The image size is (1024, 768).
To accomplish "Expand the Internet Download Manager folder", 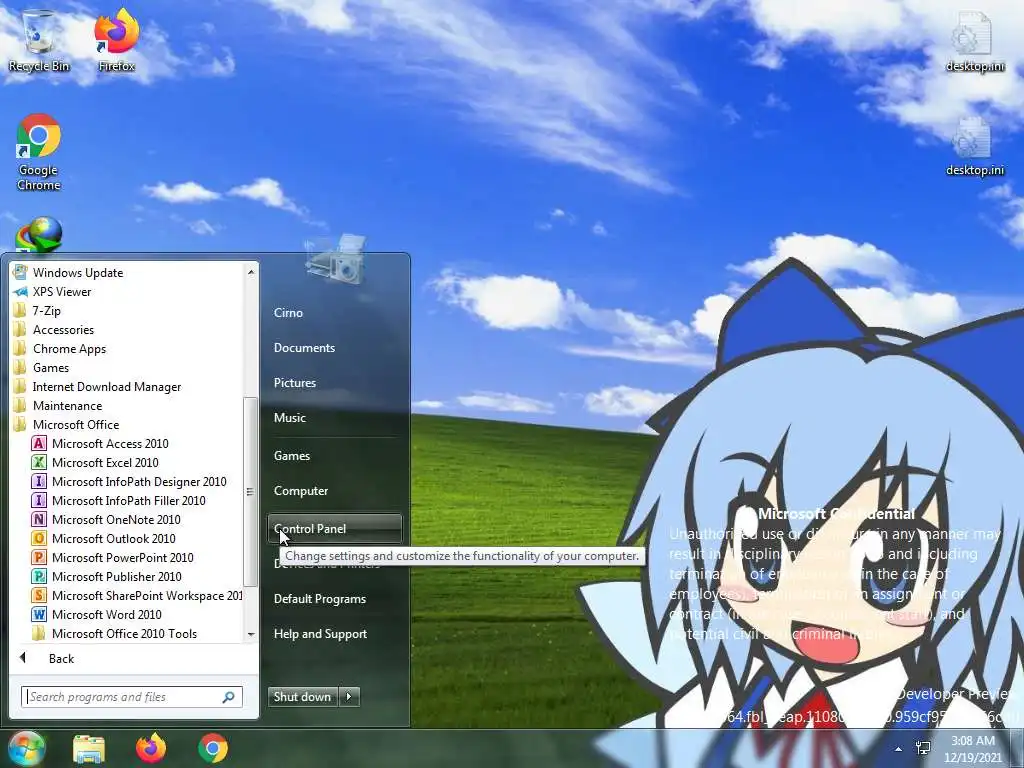I will [97, 387].
